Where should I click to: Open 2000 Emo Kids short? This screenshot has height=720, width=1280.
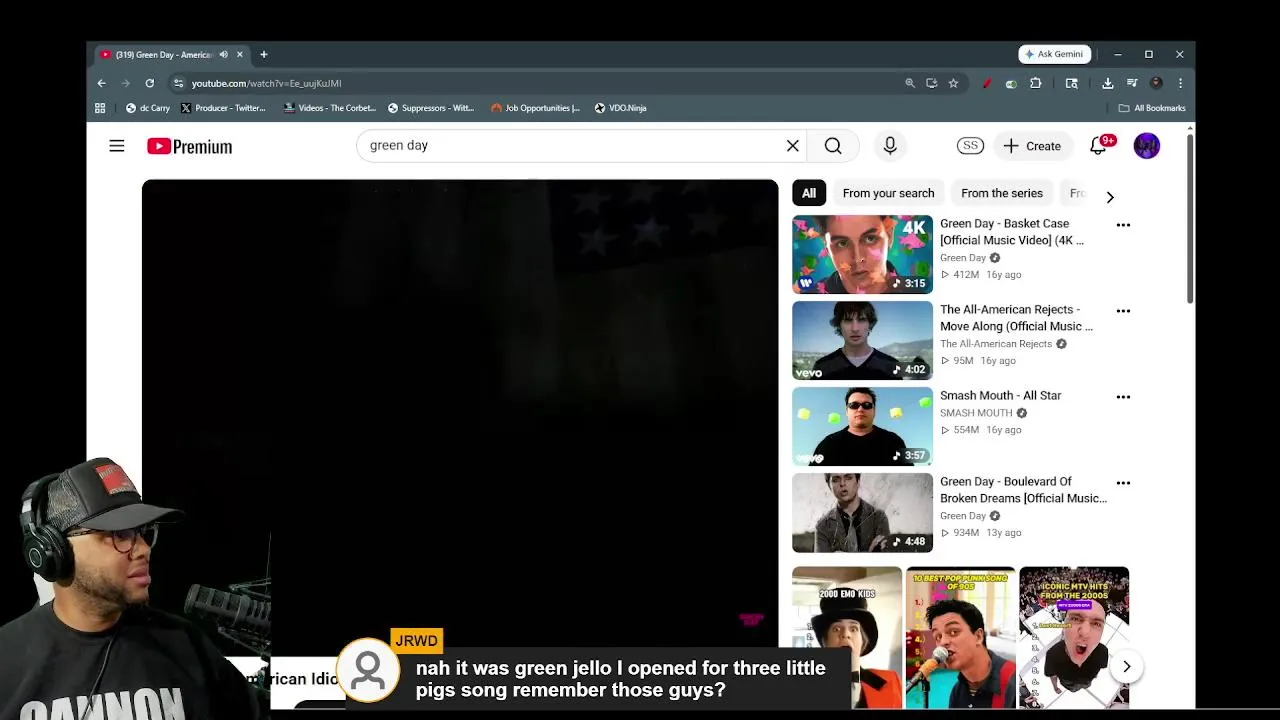point(847,637)
